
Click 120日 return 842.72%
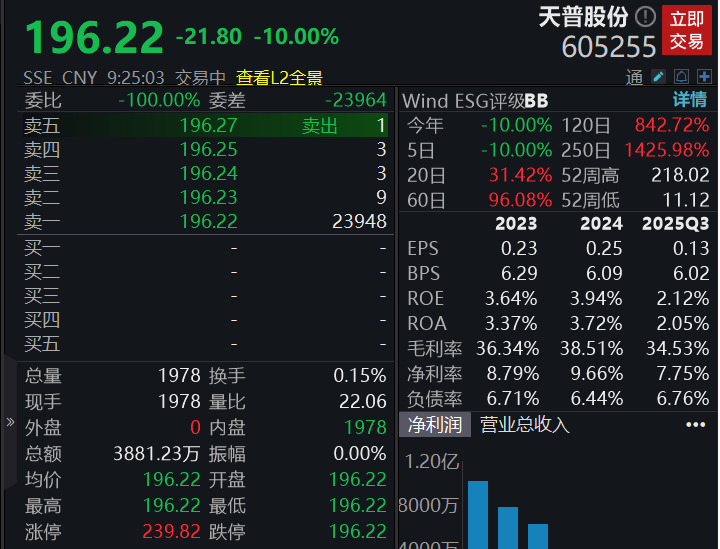[x=672, y=125]
